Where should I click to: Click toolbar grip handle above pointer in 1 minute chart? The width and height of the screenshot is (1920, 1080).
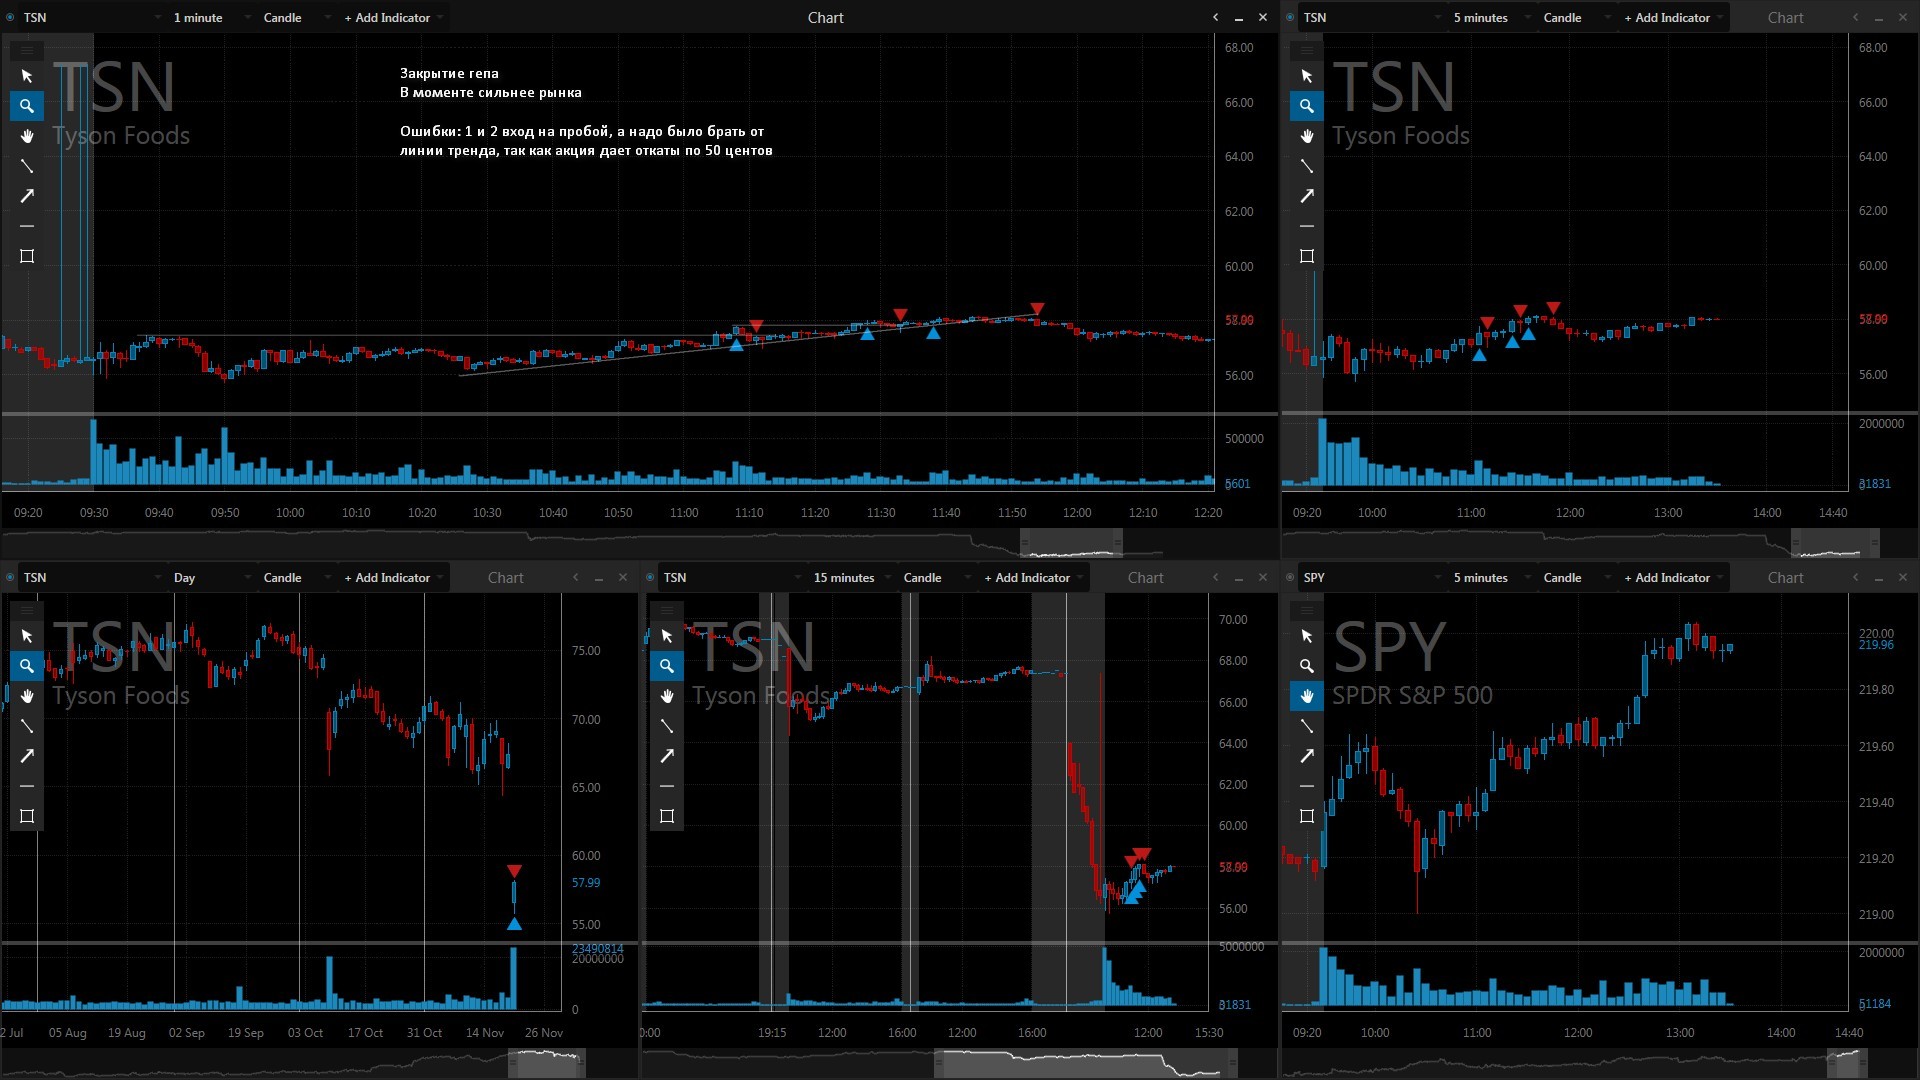[x=27, y=50]
